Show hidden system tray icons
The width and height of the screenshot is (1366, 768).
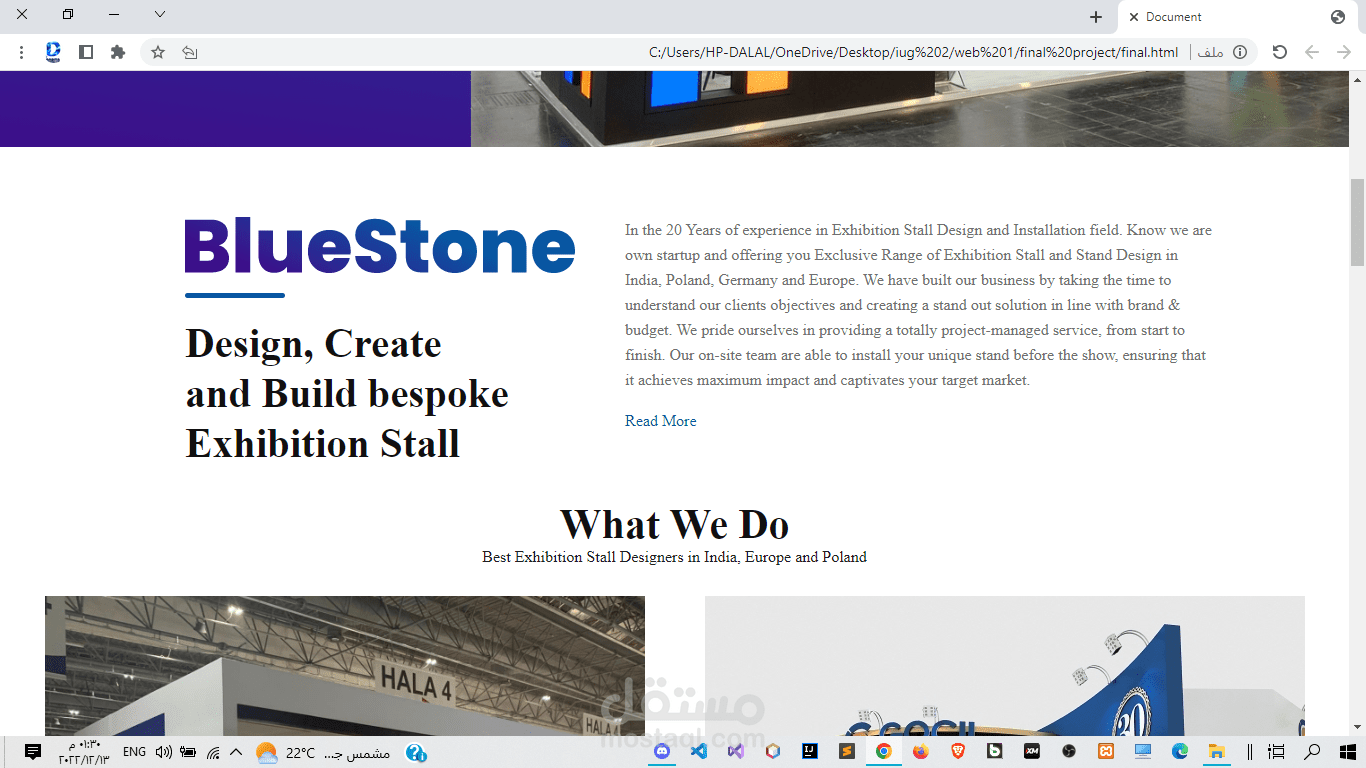click(x=236, y=752)
